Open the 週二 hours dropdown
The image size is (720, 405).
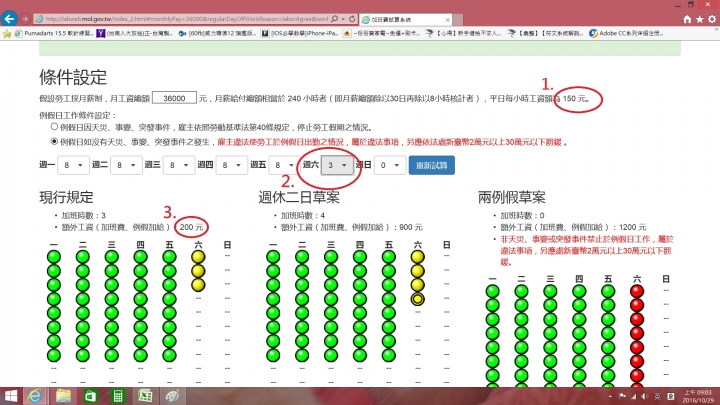[x=126, y=165]
